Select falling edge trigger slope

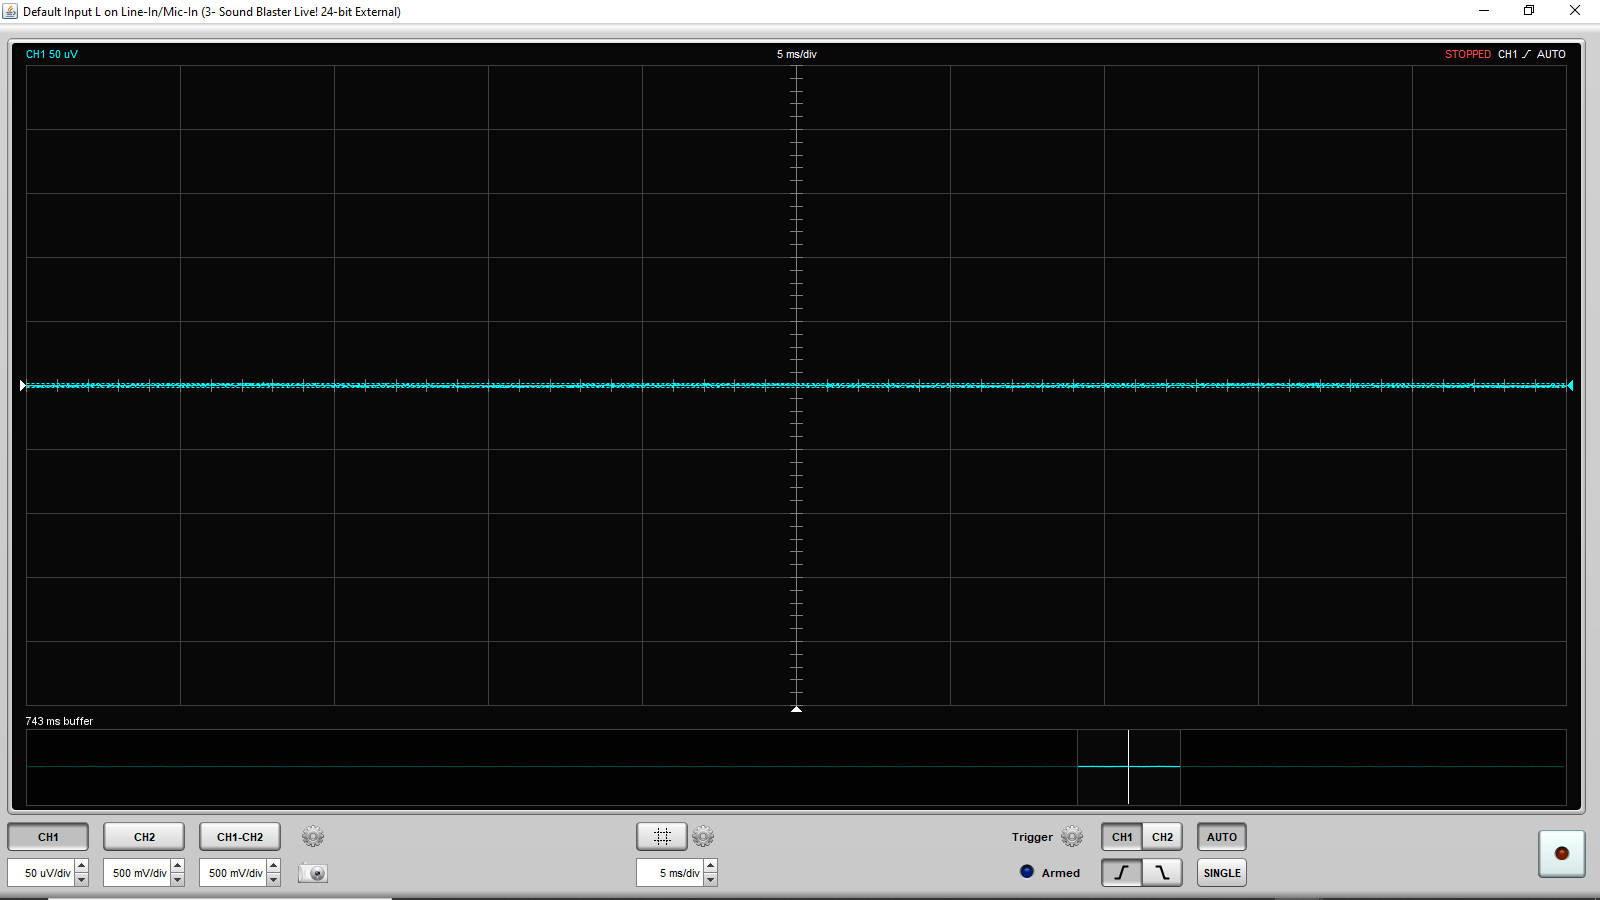pyautogui.click(x=1162, y=873)
